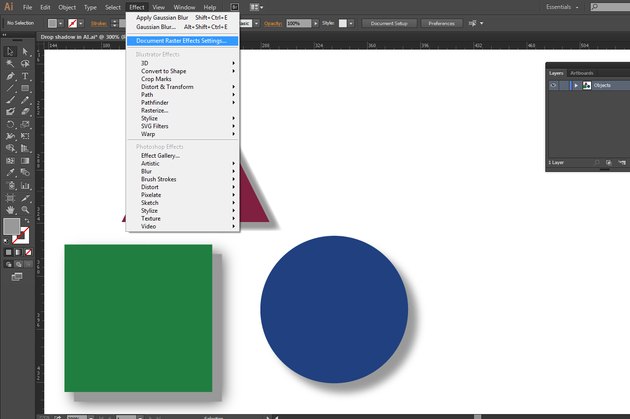The height and width of the screenshot is (419, 630).
Task: Click the Preferences button
Action: [441, 23]
